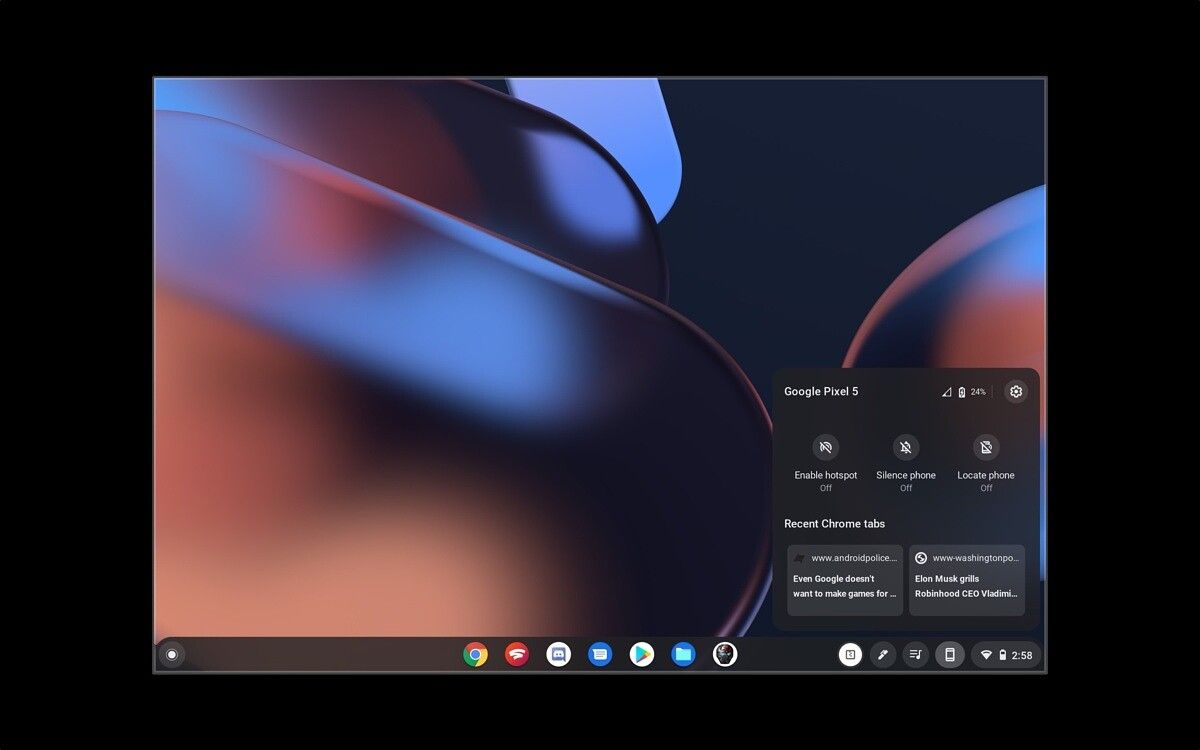Open media controls playlist icon
Image resolution: width=1200 pixels, height=750 pixels.
916,655
